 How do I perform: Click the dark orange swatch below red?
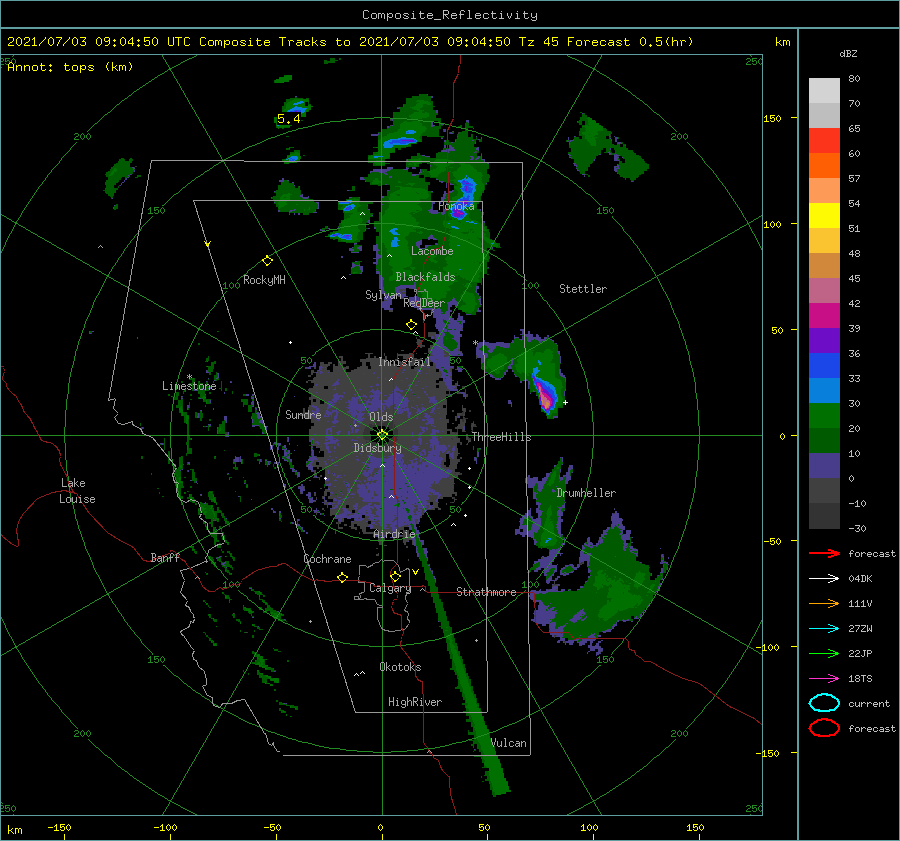point(824,165)
